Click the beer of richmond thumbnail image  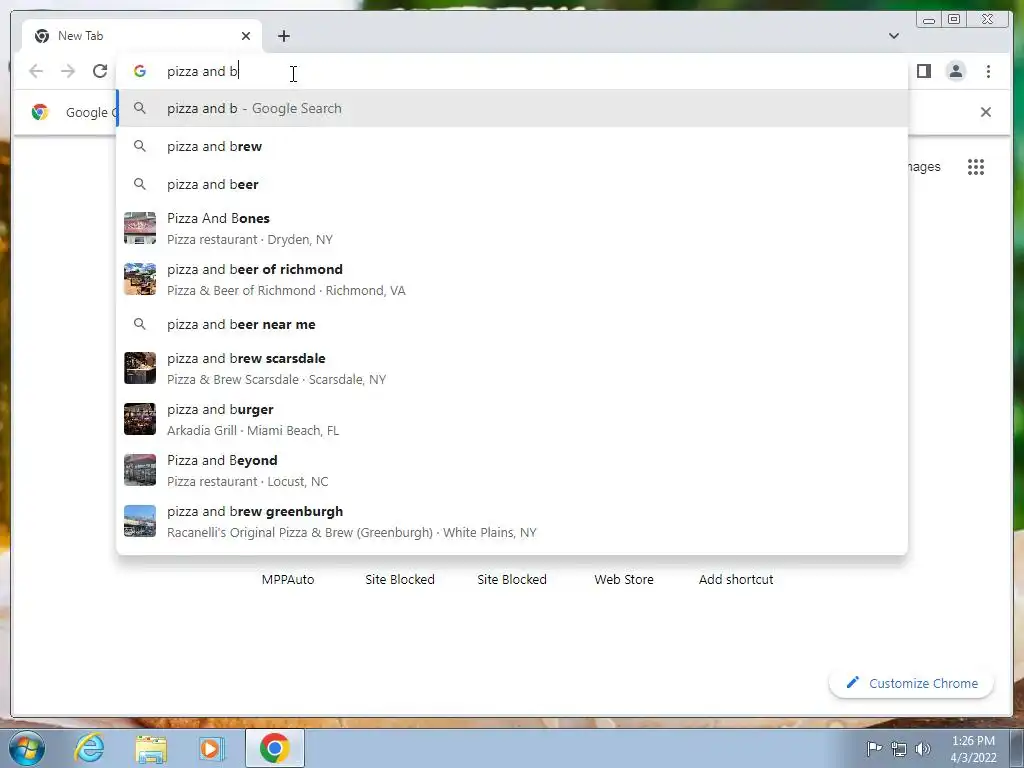pos(140,280)
